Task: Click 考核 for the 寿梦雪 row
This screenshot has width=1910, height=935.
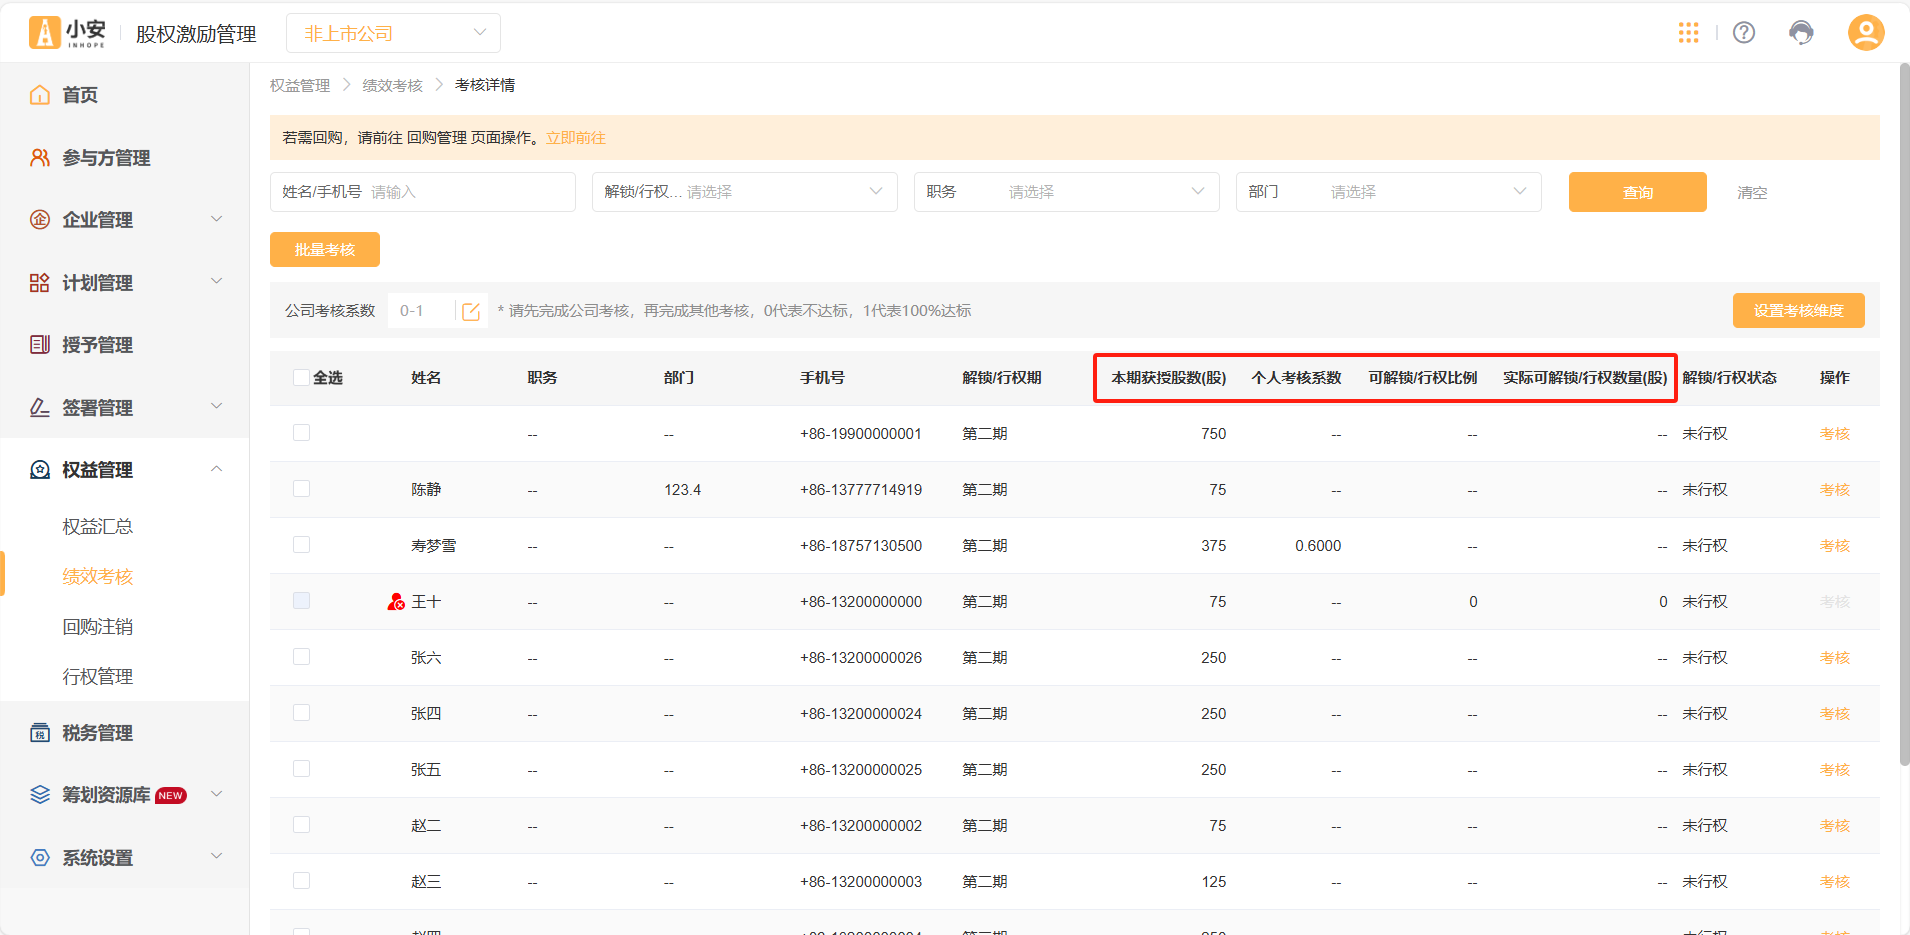Action: pyautogui.click(x=1835, y=546)
